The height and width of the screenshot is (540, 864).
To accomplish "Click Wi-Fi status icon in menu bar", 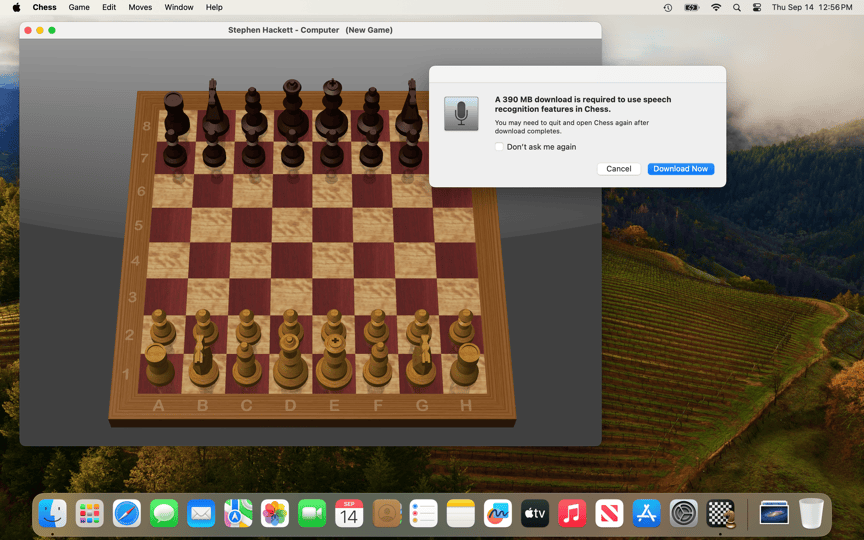I will point(716,8).
